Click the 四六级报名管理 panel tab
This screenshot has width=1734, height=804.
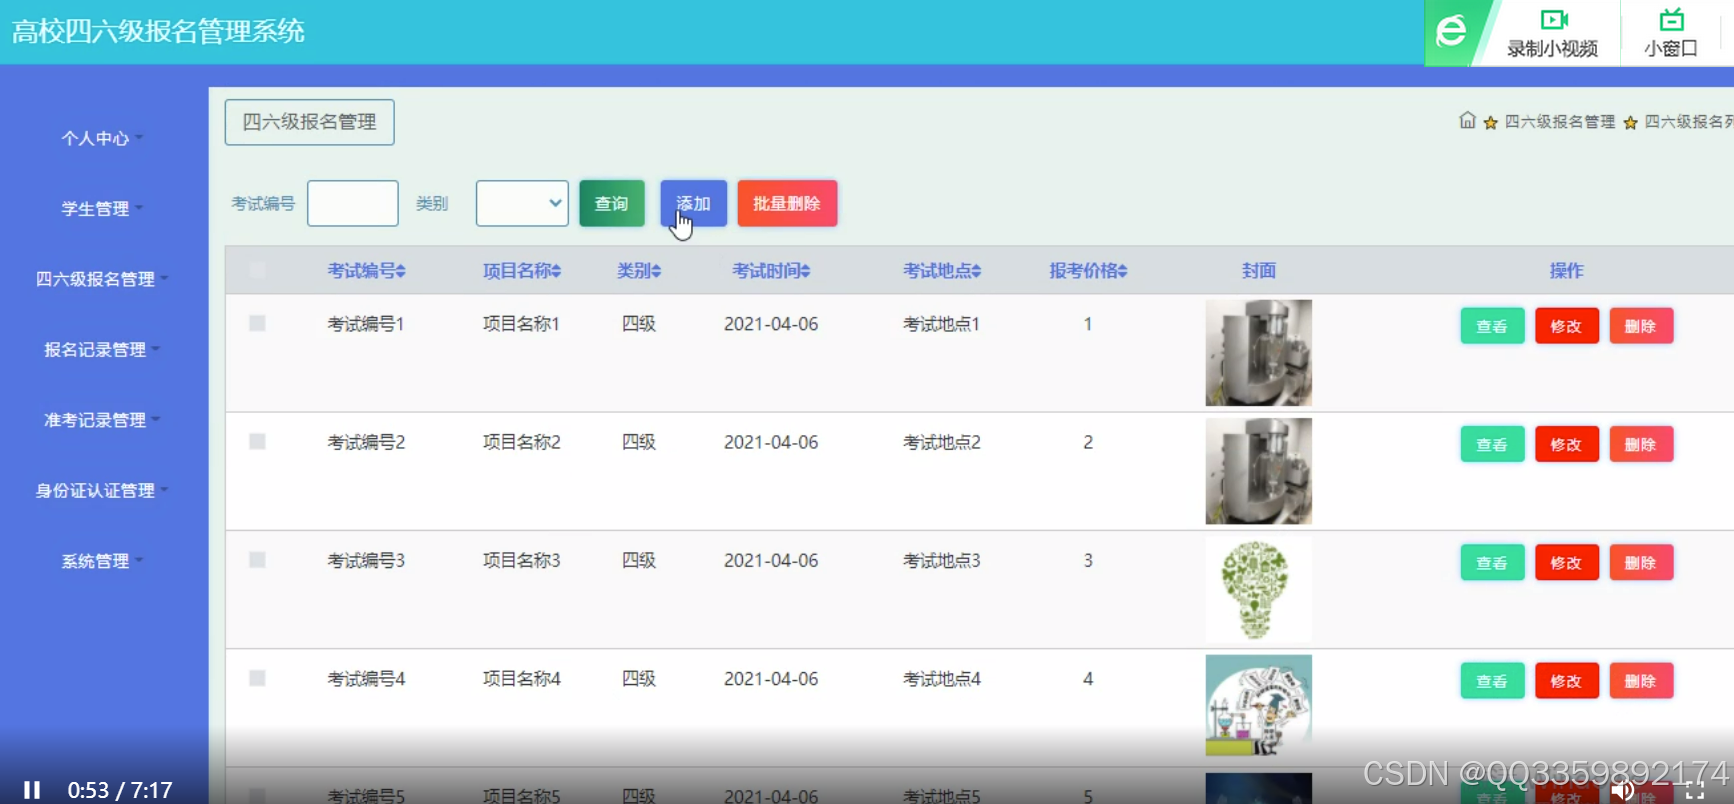[x=309, y=122]
